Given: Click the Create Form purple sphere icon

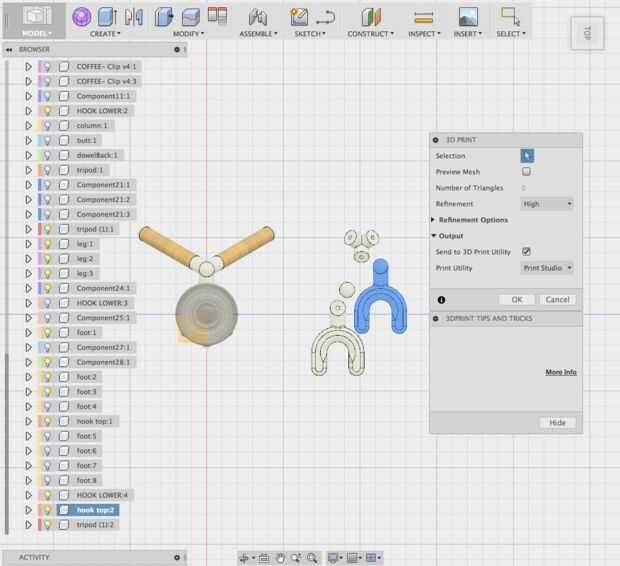Looking at the screenshot, I should pos(82,17).
